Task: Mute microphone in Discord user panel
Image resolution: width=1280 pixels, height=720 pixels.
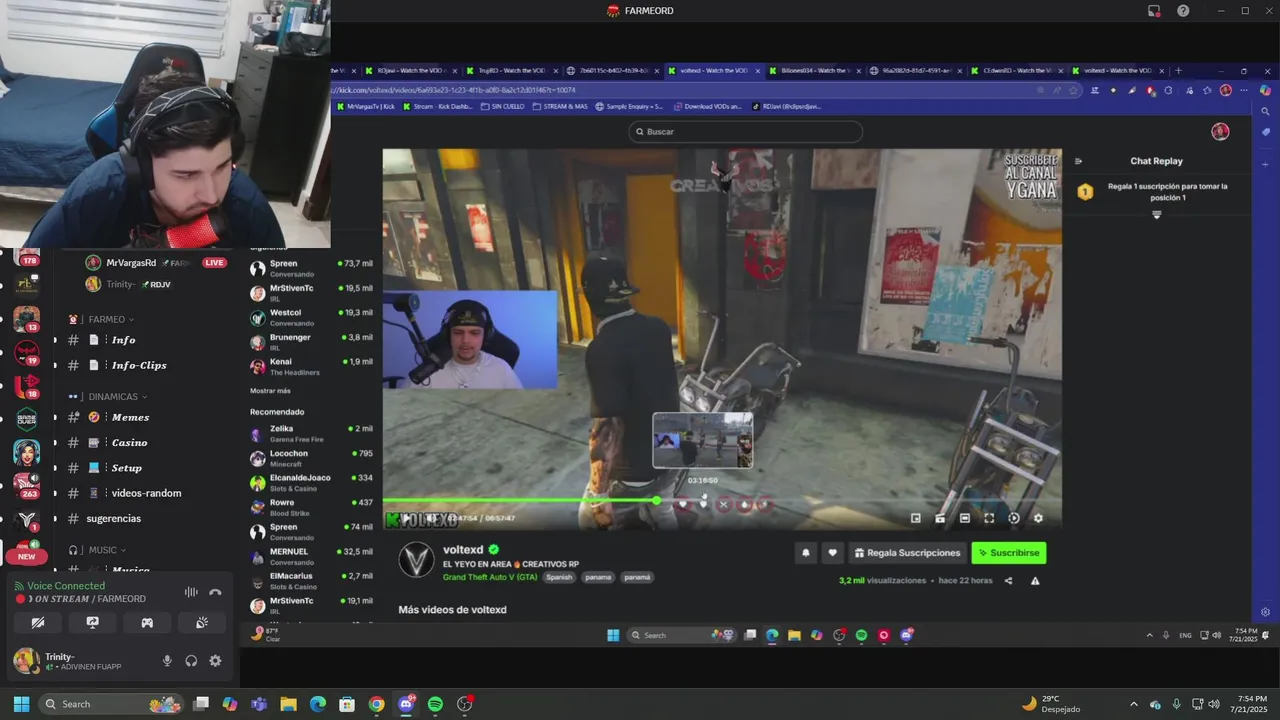Action: click(x=167, y=661)
